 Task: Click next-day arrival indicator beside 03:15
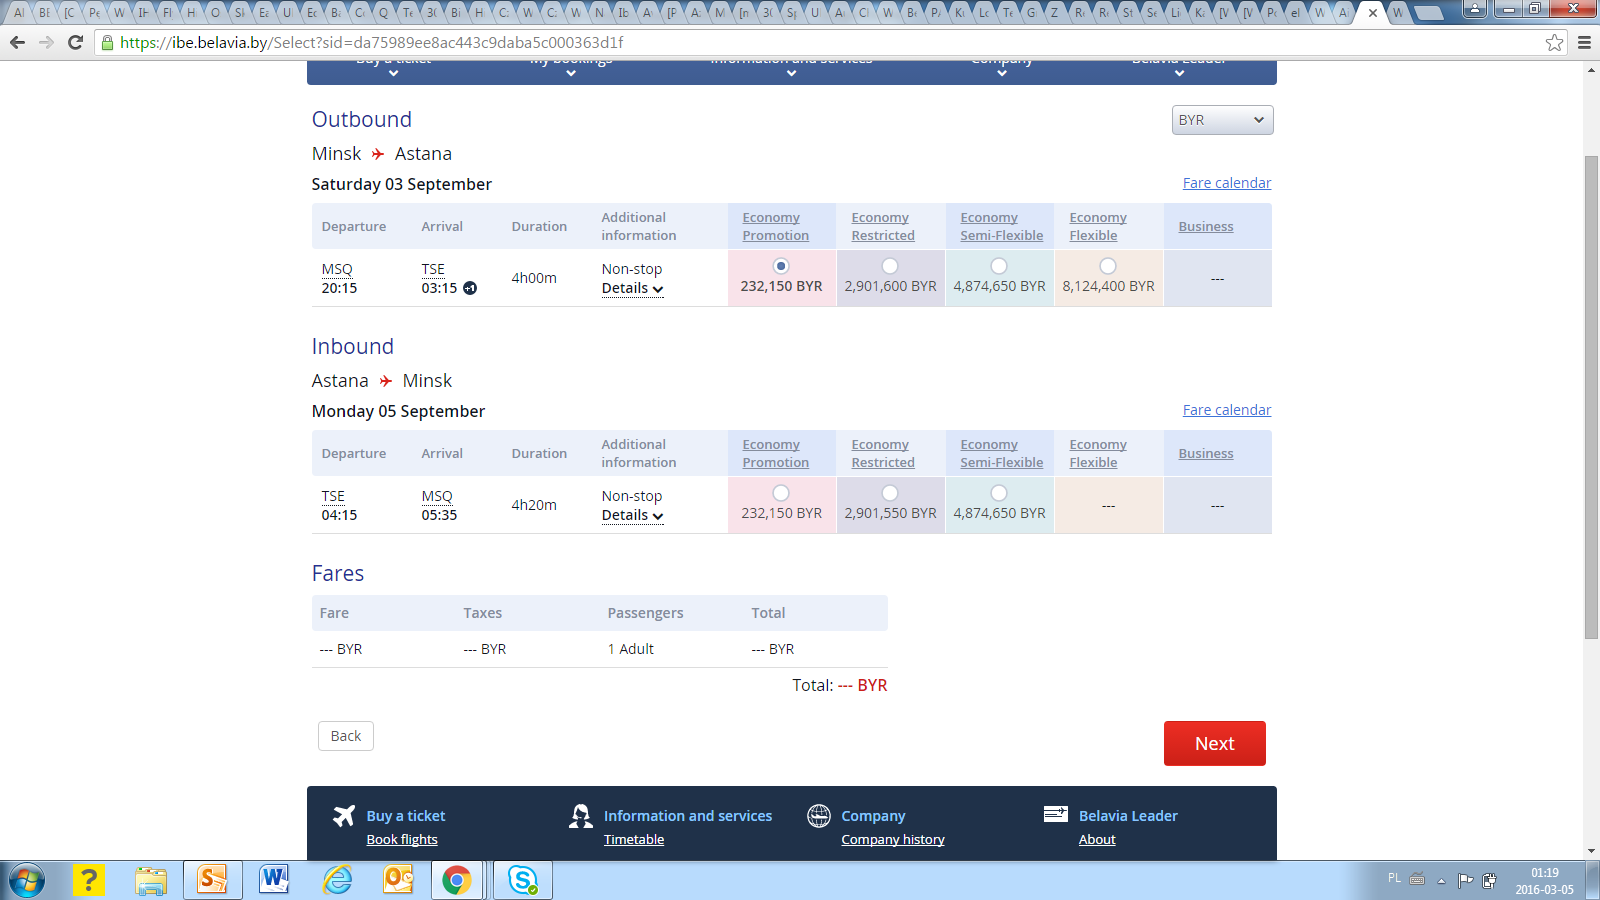coord(470,288)
